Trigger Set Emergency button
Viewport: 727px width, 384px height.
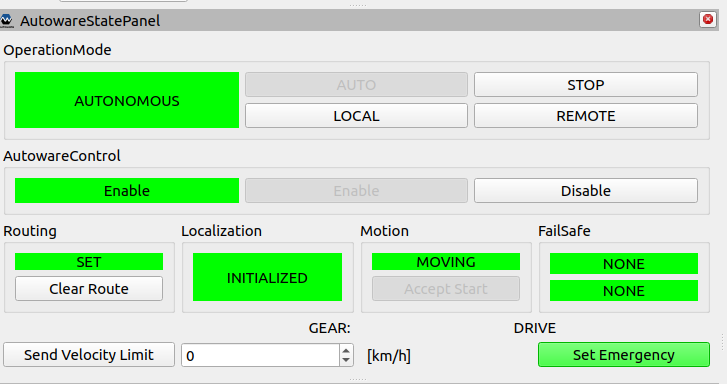(x=624, y=355)
